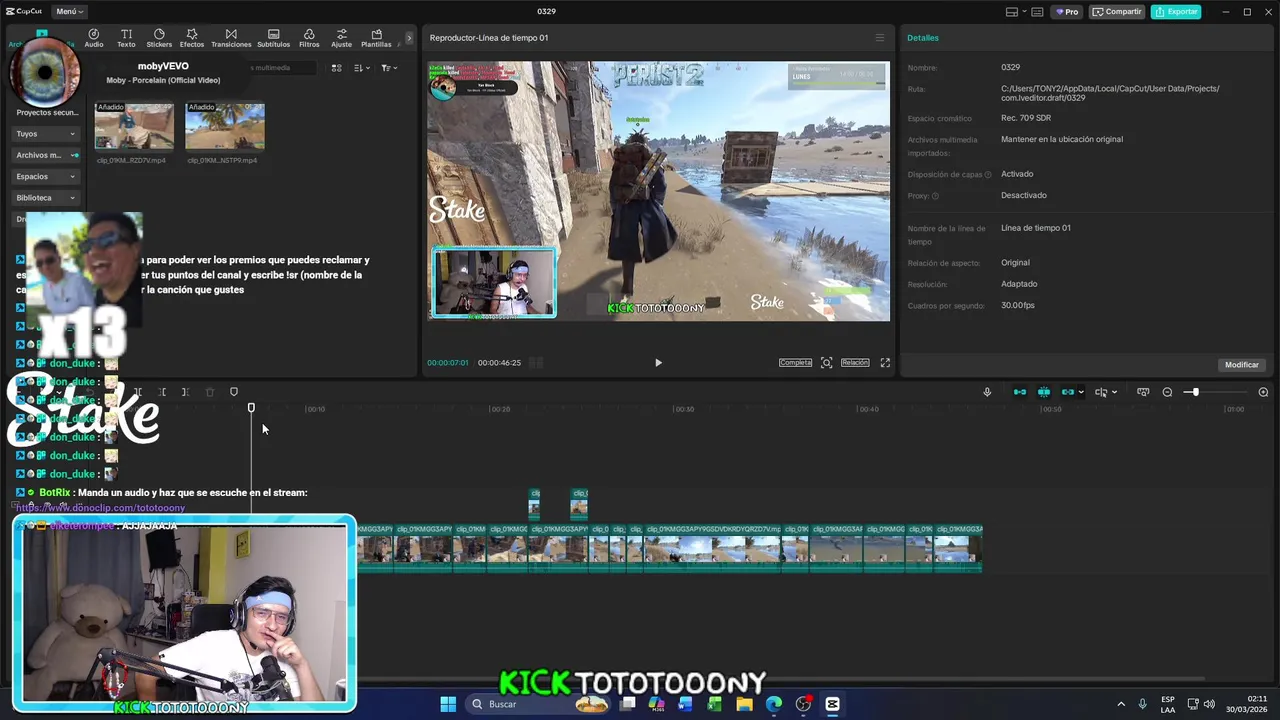Zoom out the timeline
Viewport: 1280px width, 720px height.
[1167, 392]
